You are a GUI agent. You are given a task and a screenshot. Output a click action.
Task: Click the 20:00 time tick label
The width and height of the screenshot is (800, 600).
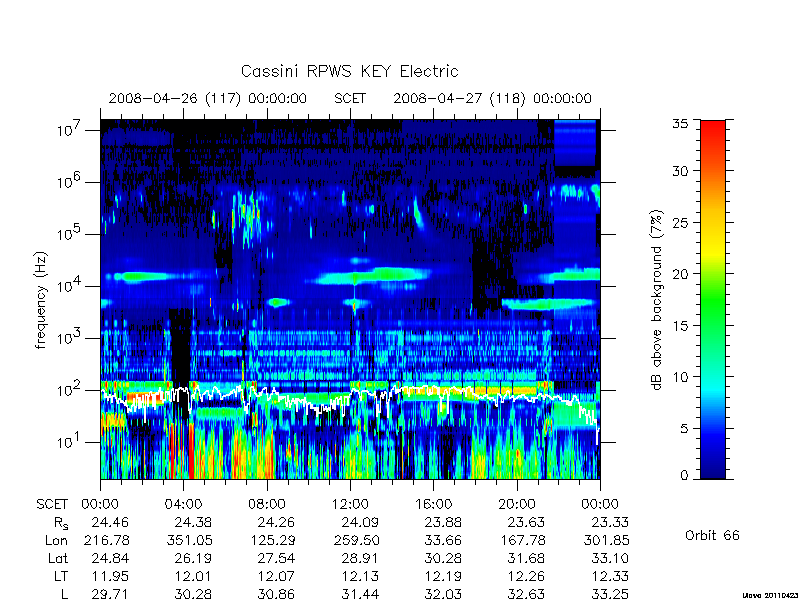pos(517,505)
